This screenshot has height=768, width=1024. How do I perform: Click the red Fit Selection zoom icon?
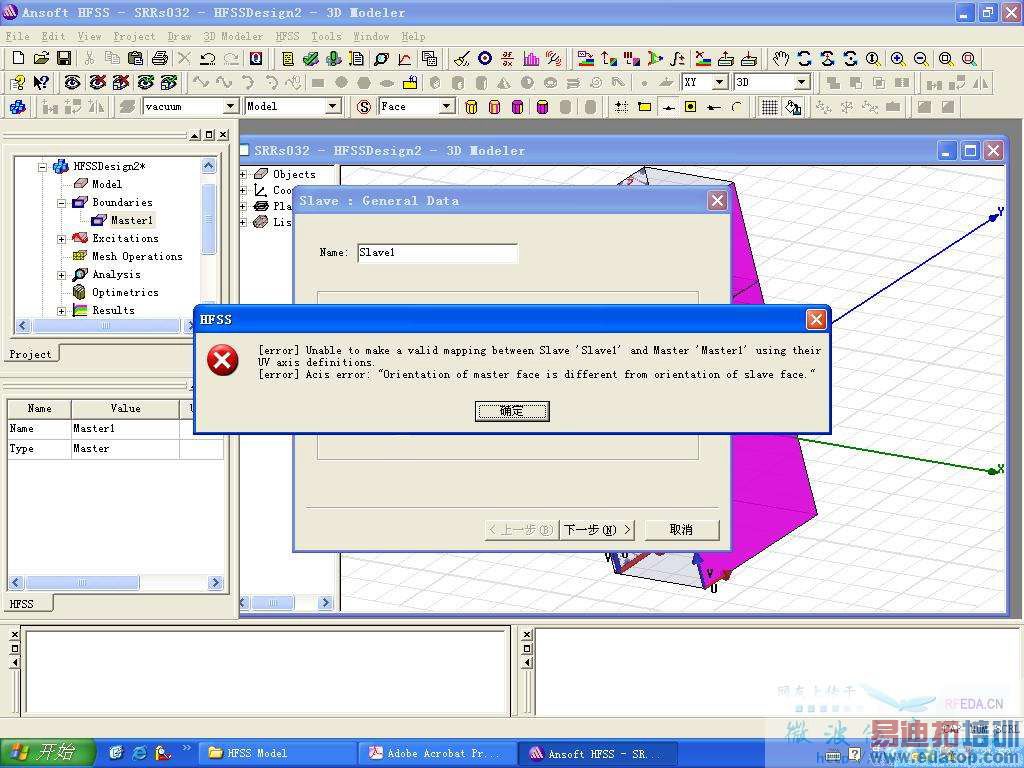tap(968, 59)
